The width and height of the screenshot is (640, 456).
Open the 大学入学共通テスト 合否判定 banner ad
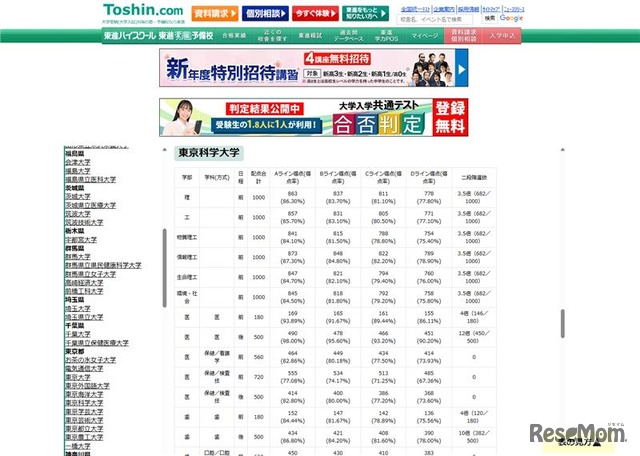click(x=314, y=118)
